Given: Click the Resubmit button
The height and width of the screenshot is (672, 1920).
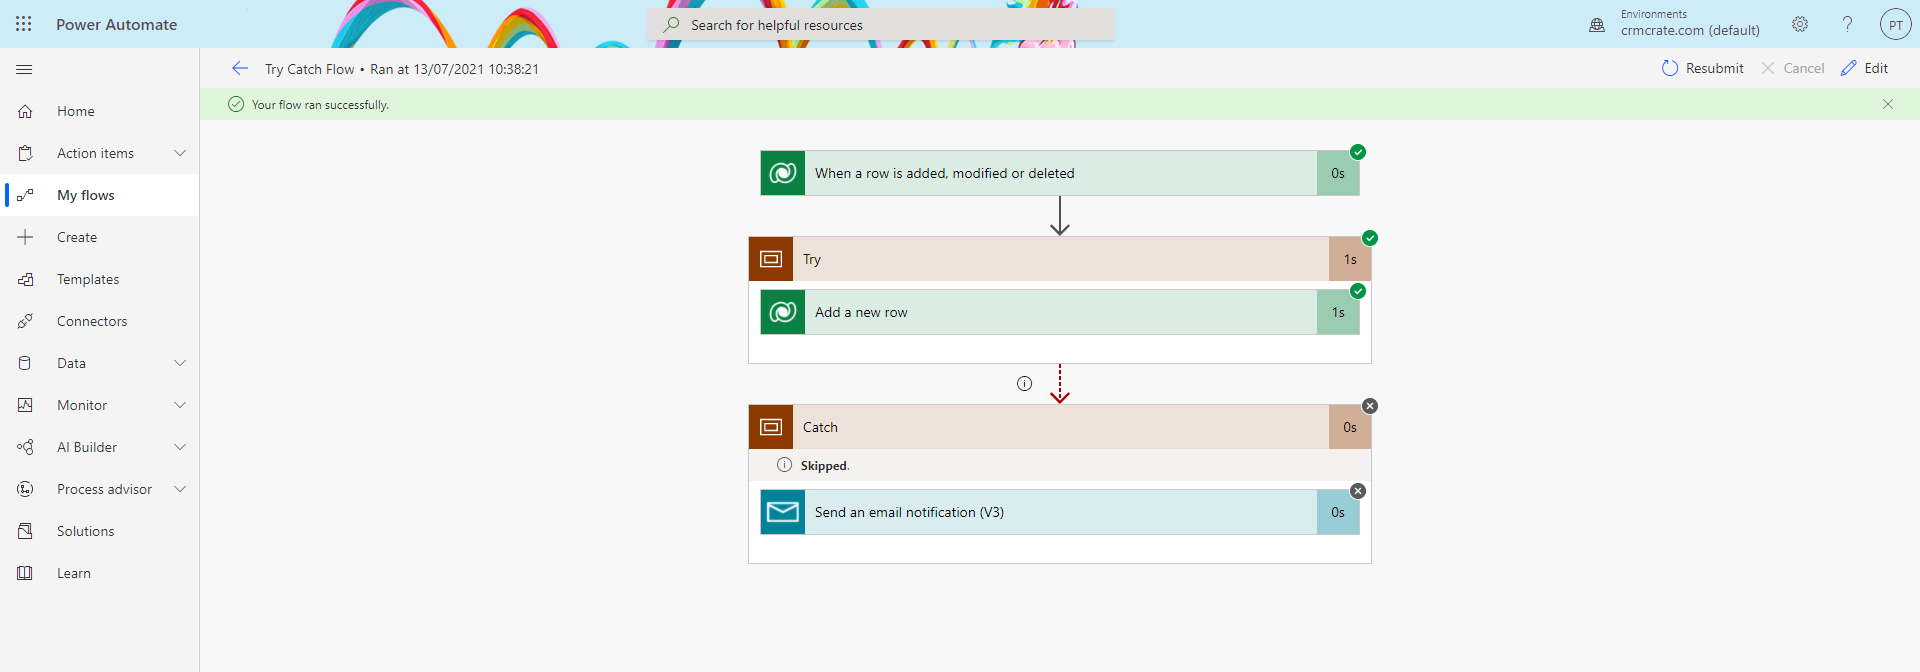Looking at the screenshot, I should coord(1702,68).
